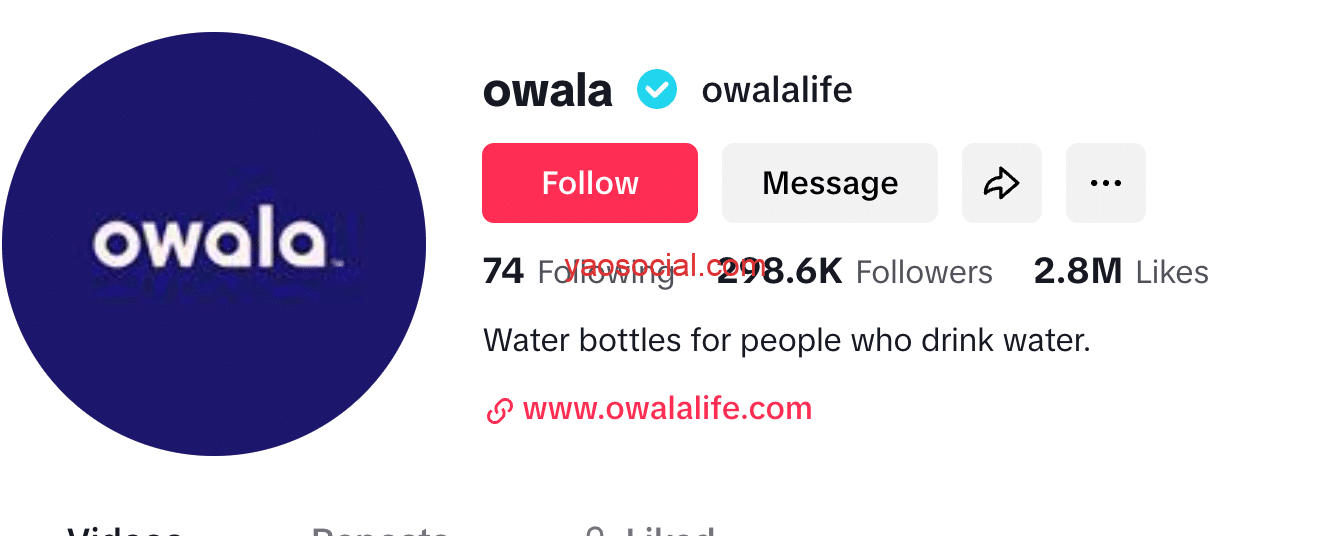The width and height of the screenshot is (1332, 536).
Task: Click the 2.8M Likes count
Action: pos(1121,271)
